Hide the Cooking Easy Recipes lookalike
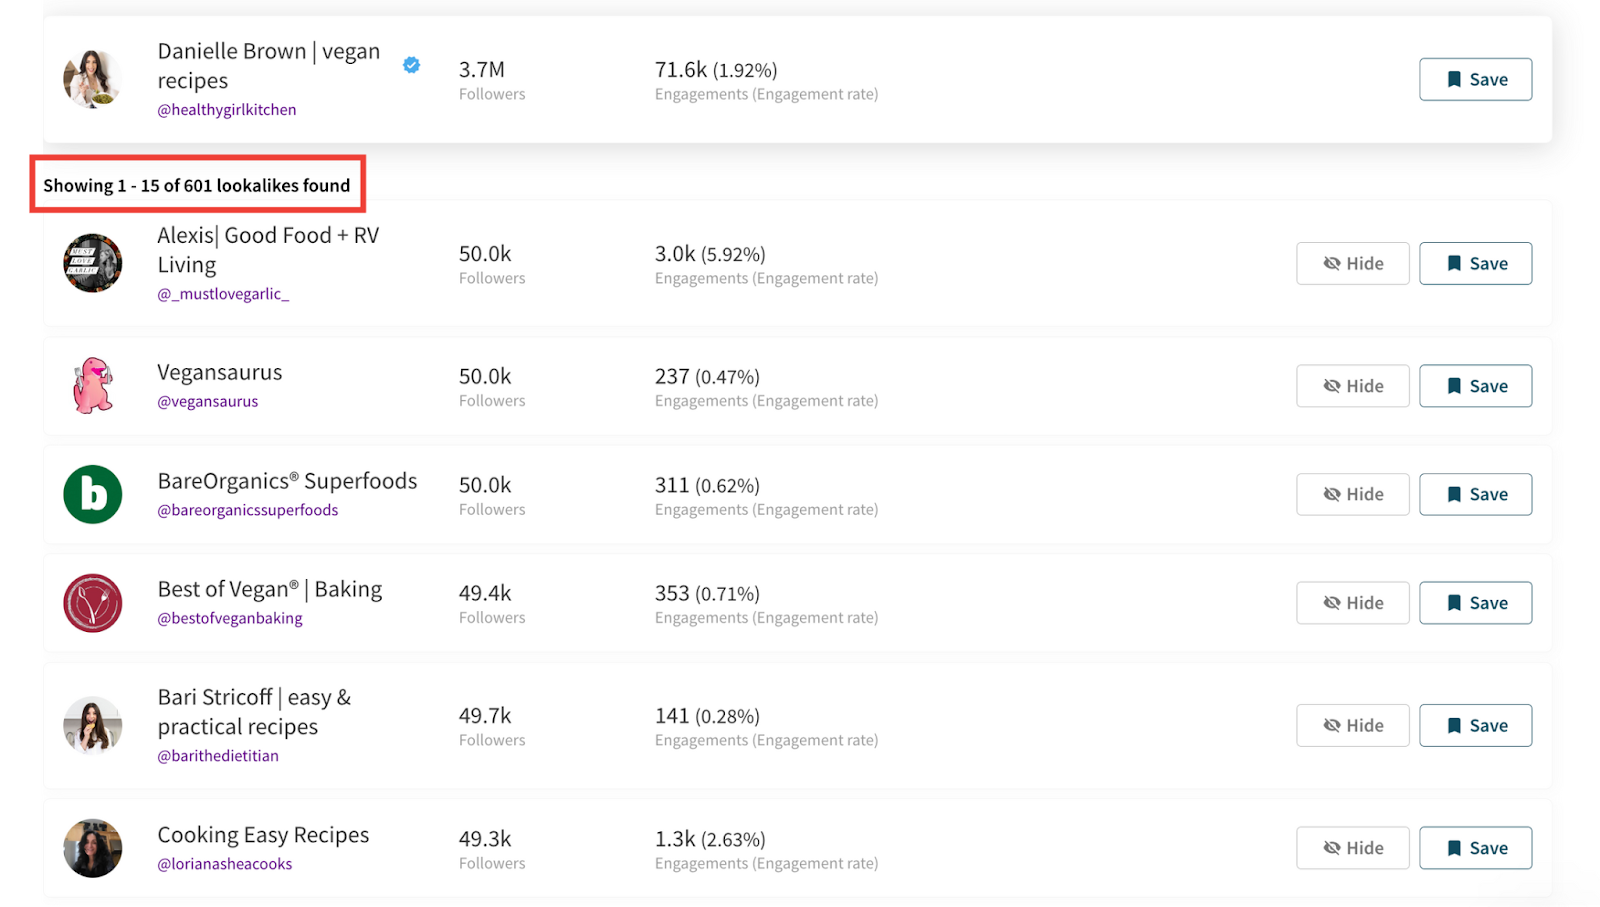Viewport: 1600px width, 907px height. tap(1352, 848)
